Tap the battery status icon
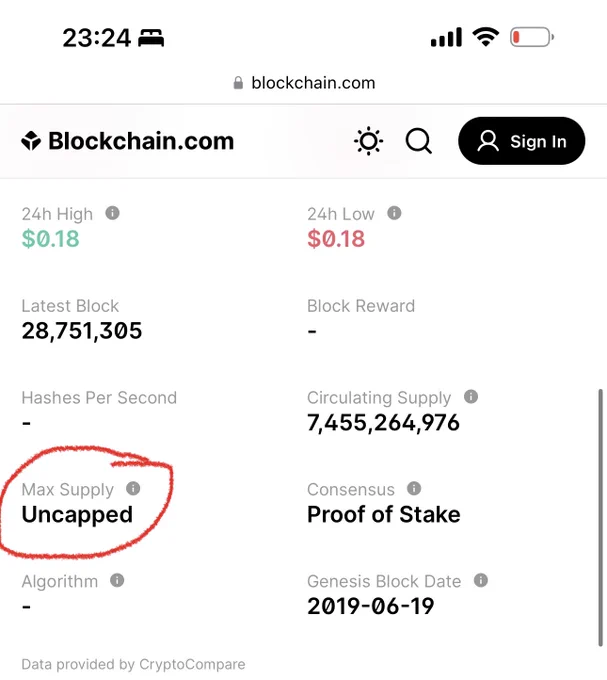This screenshot has width=607, height=680. click(532, 37)
